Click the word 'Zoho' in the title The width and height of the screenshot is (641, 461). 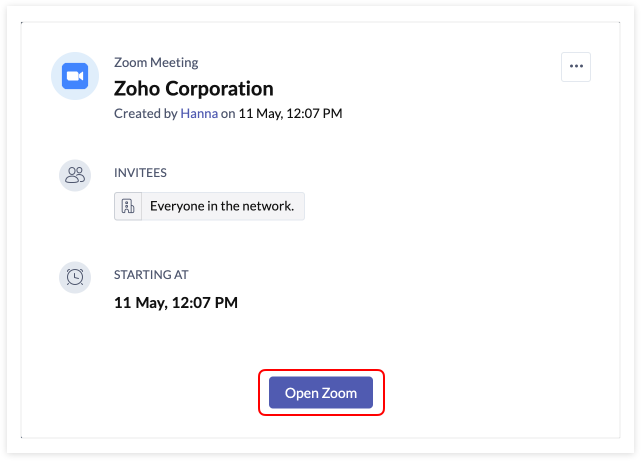[136, 89]
